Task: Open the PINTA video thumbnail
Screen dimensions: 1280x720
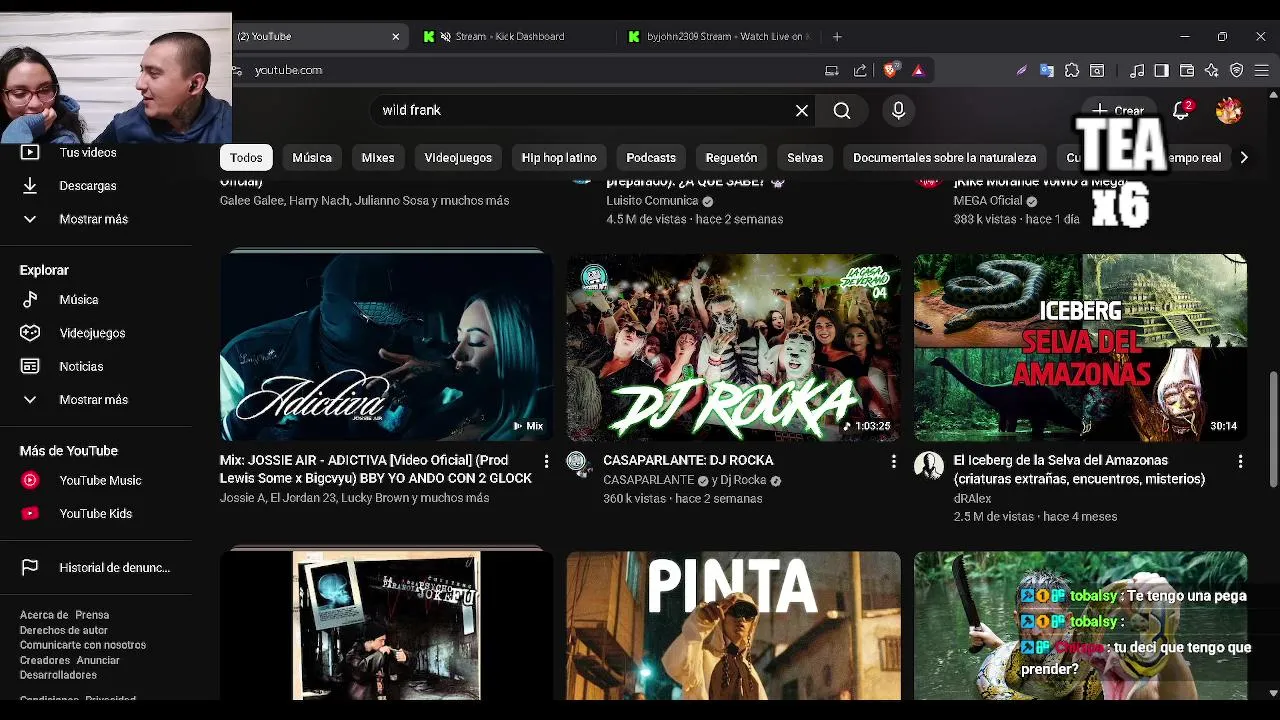Action: (x=733, y=626)
